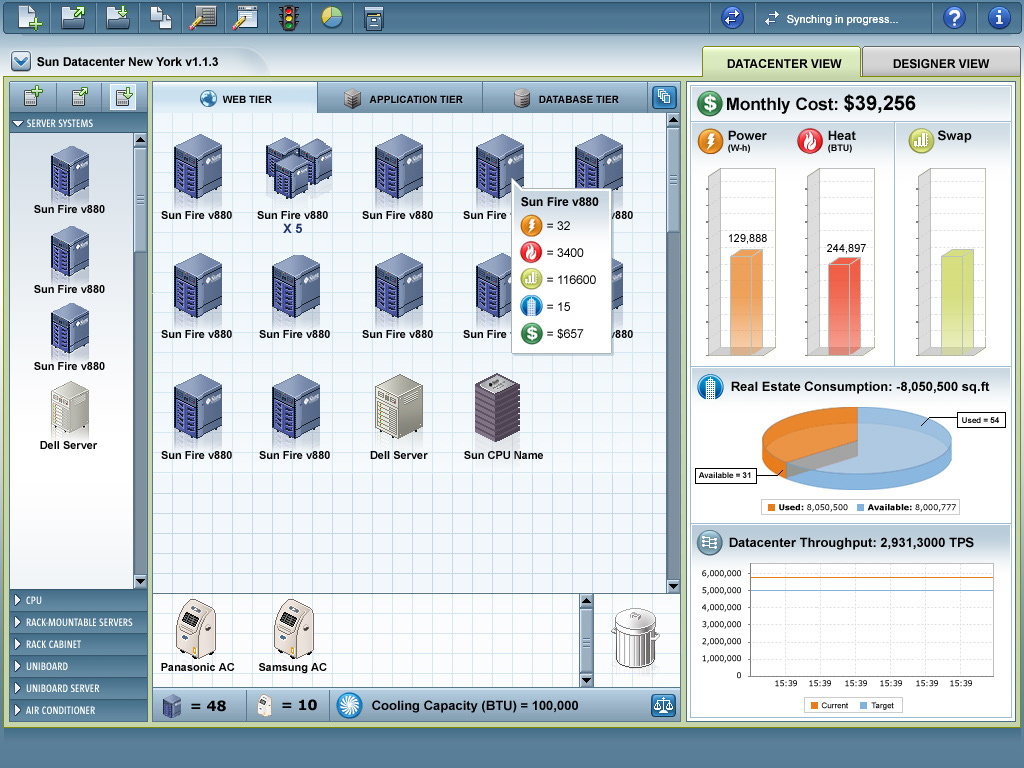Click the "= 3400" heat value in tooltip
Viewport: 1024px width, 768px height.
[x=564, y=253]
